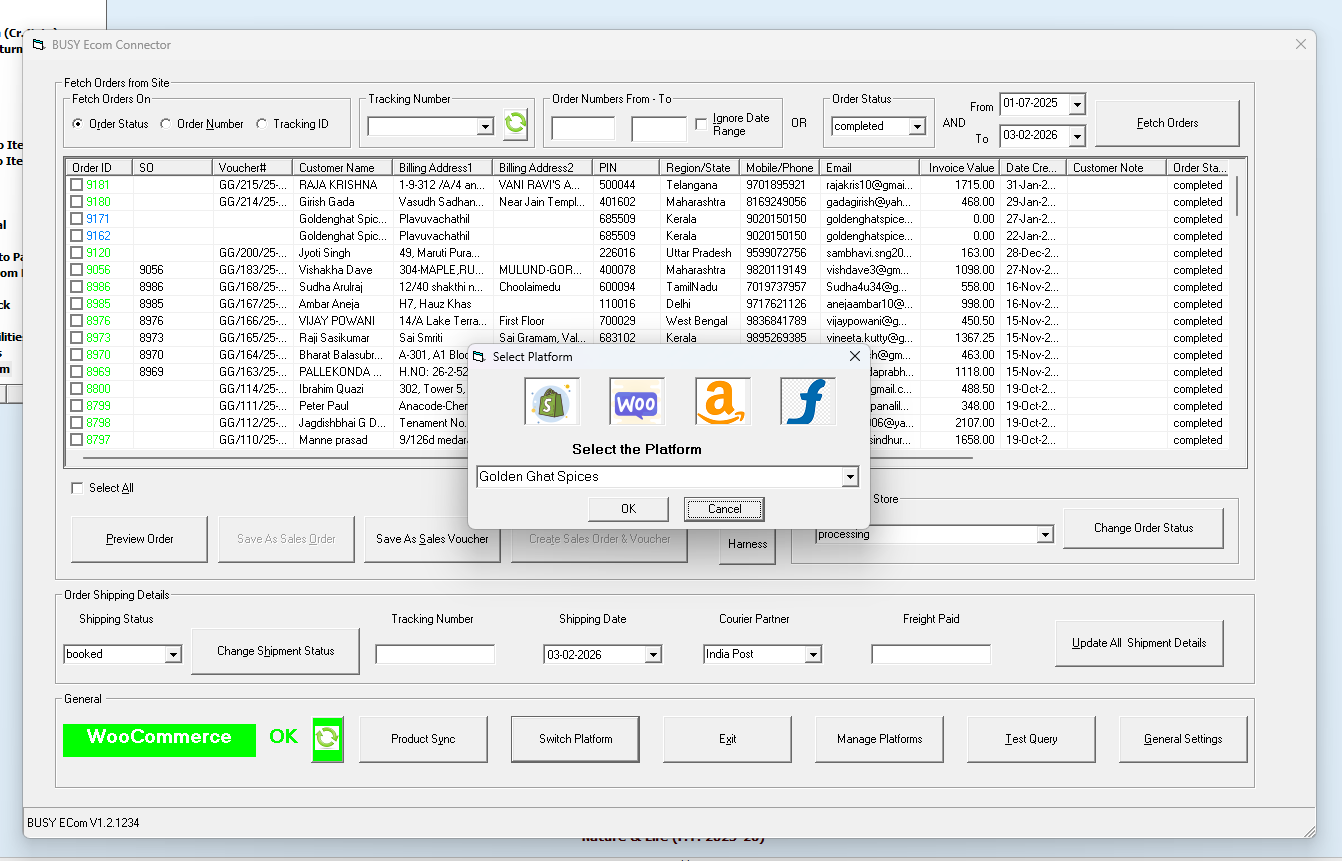This screenshot has width=1342, height=861.
Task: Open the Courier Partner India Post dropdown
Action: [x=813, y=654]
